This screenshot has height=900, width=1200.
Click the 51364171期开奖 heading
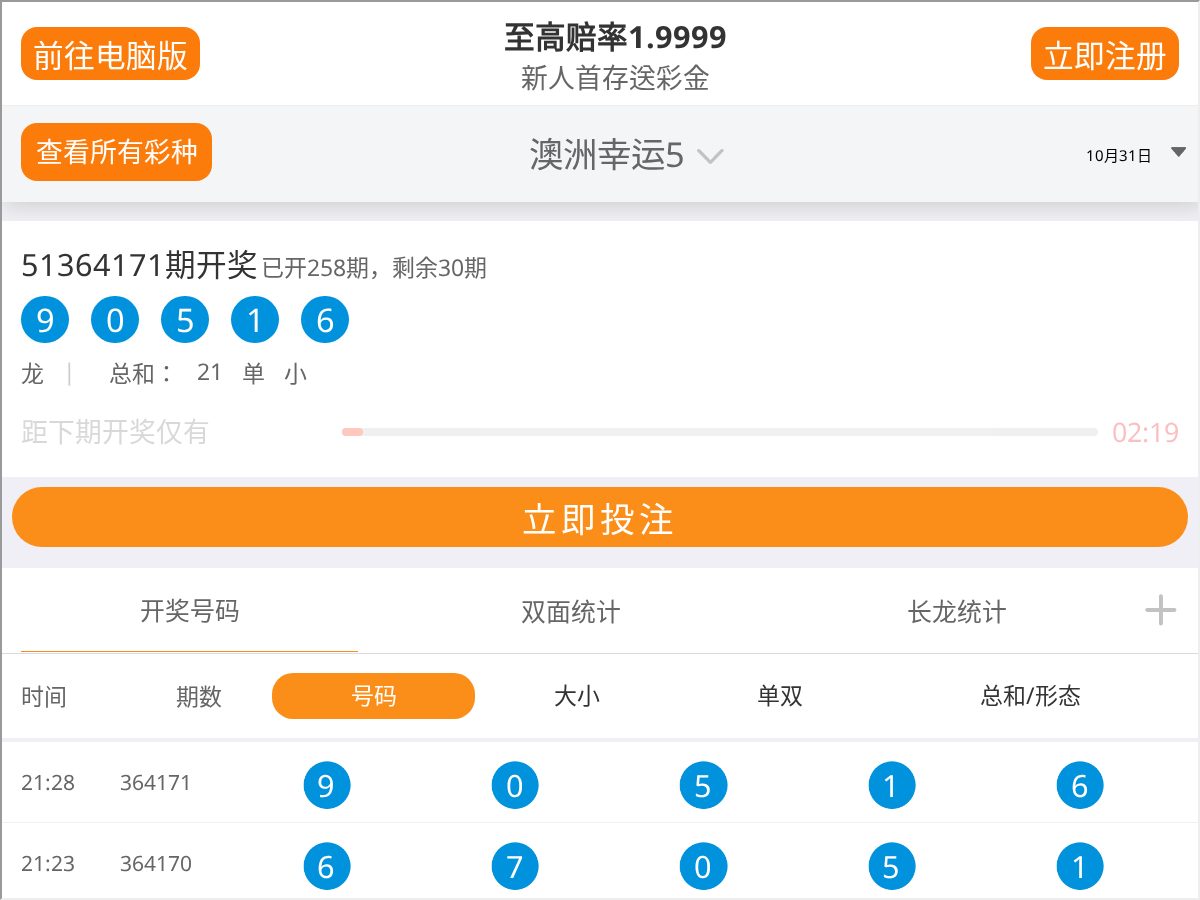139,265
